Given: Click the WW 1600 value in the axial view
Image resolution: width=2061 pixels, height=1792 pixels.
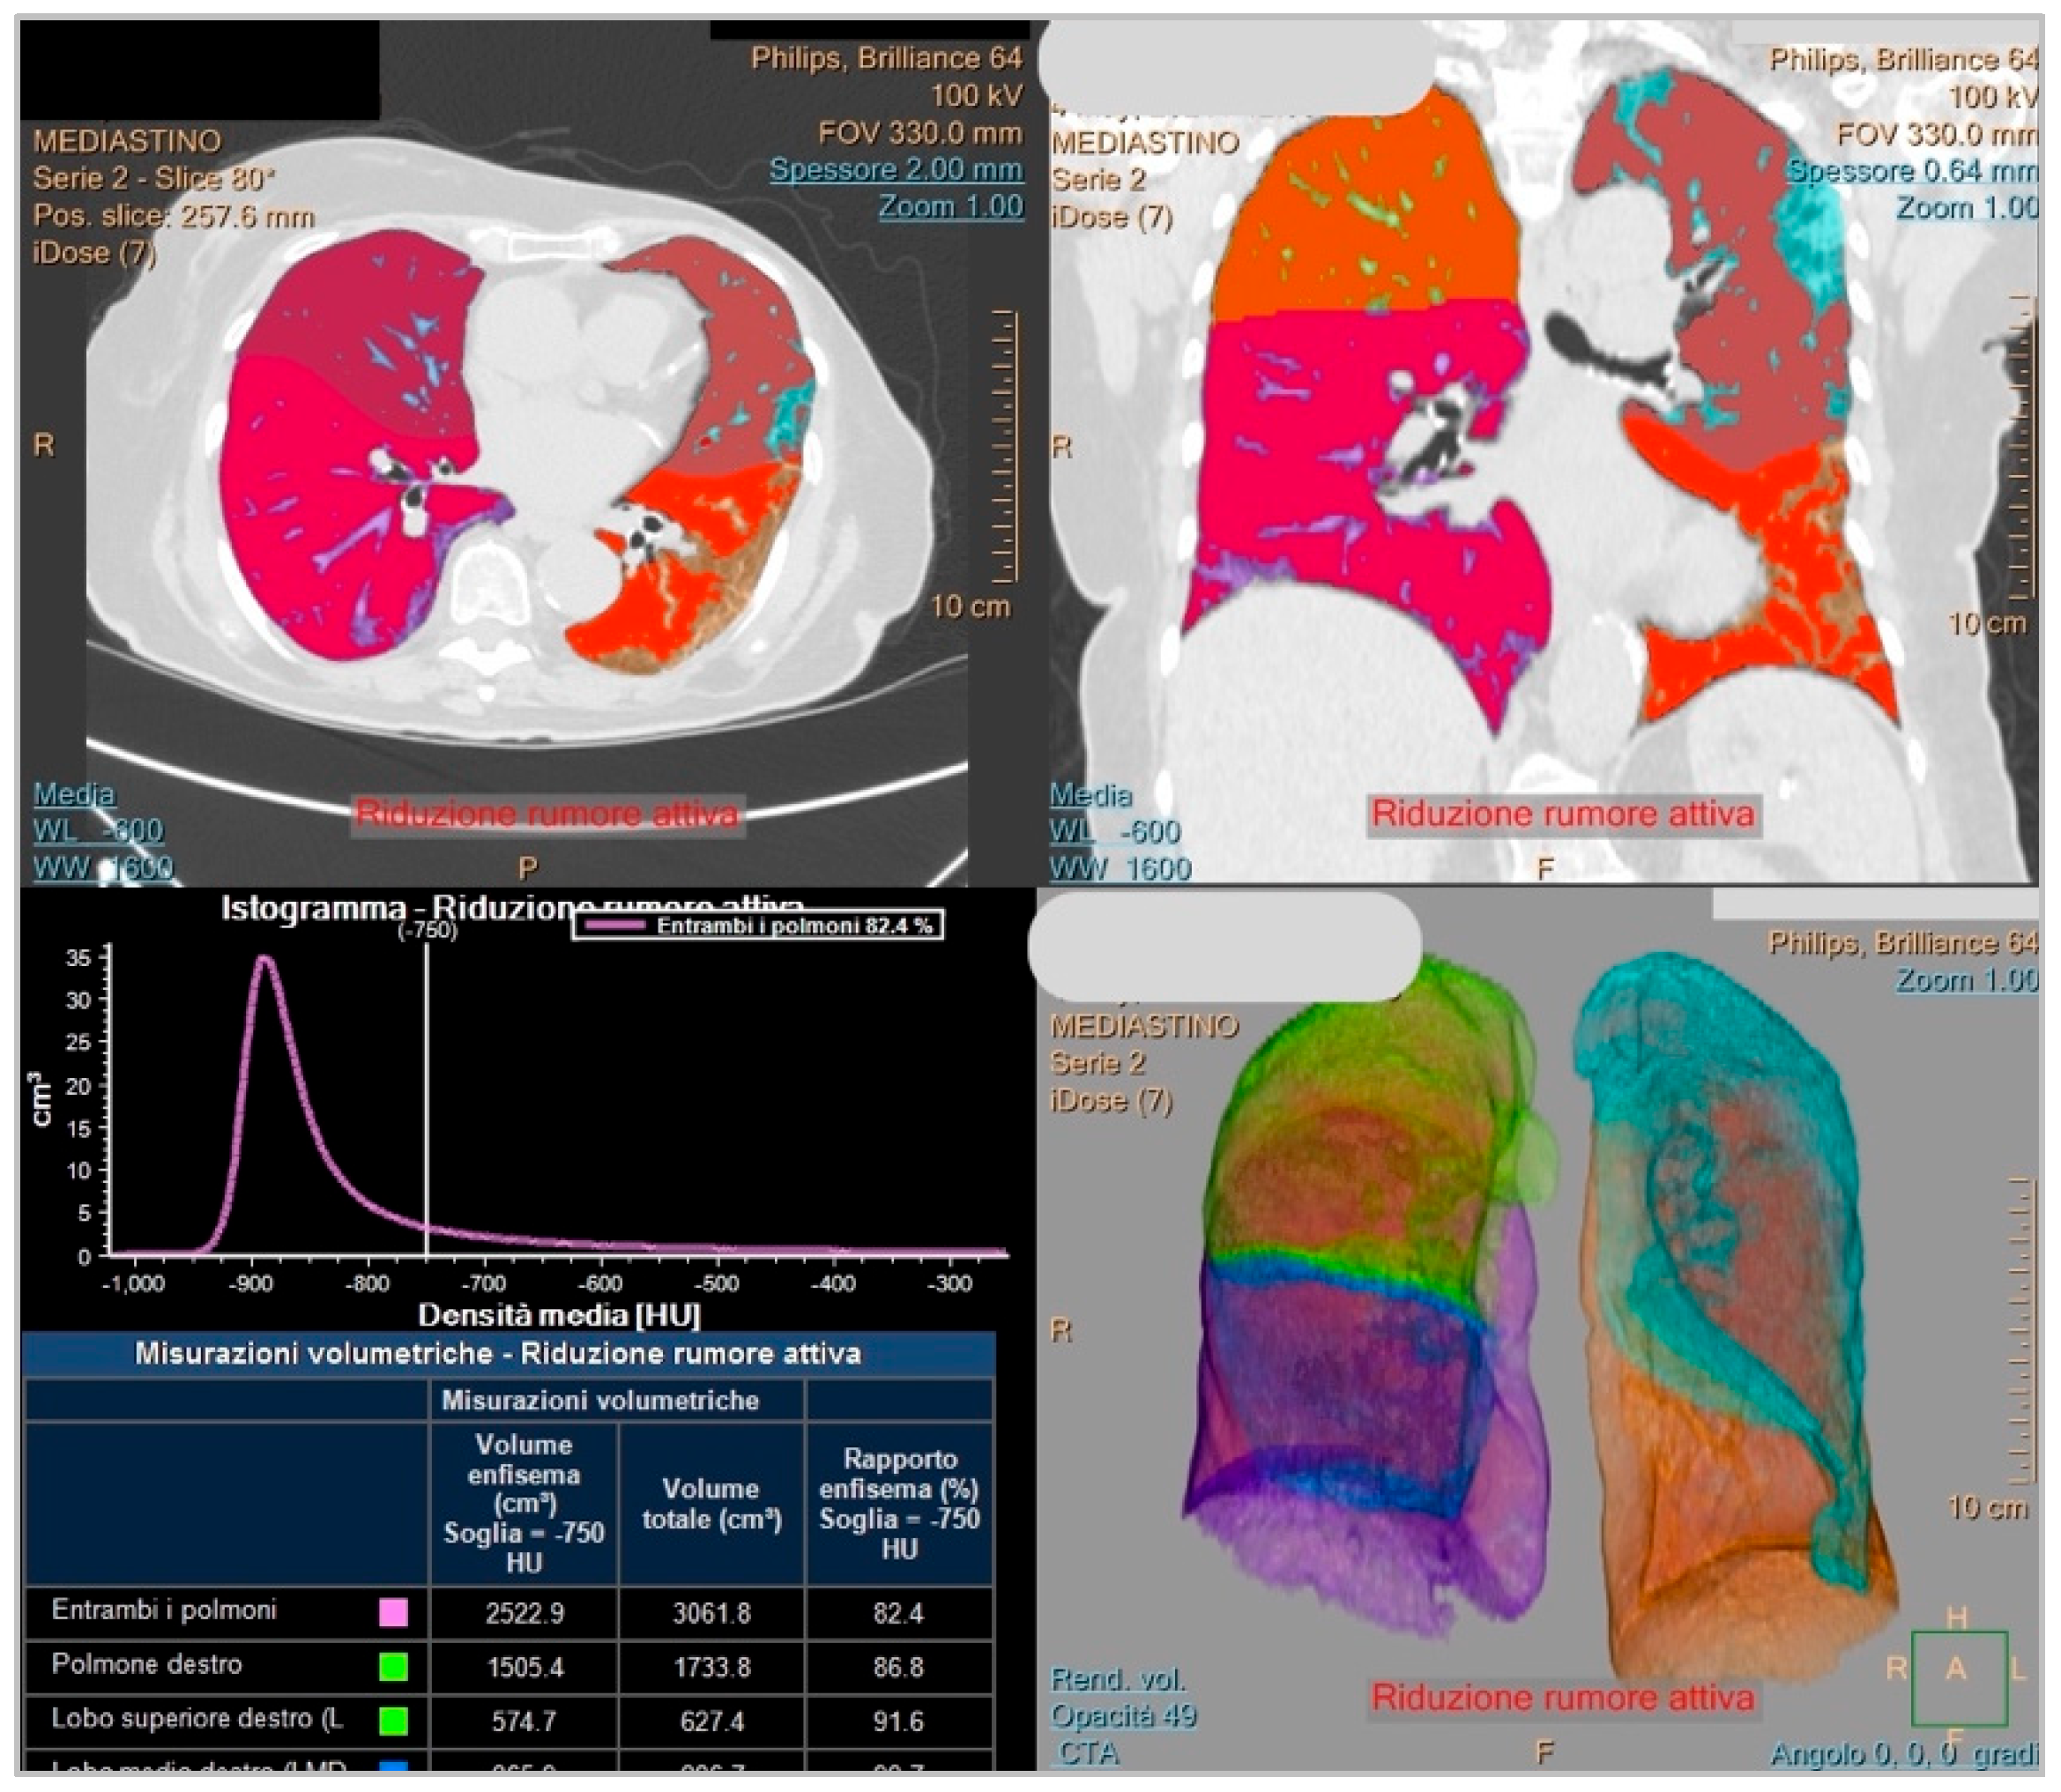Looking at the screenshot, I should tap(103, 867).
